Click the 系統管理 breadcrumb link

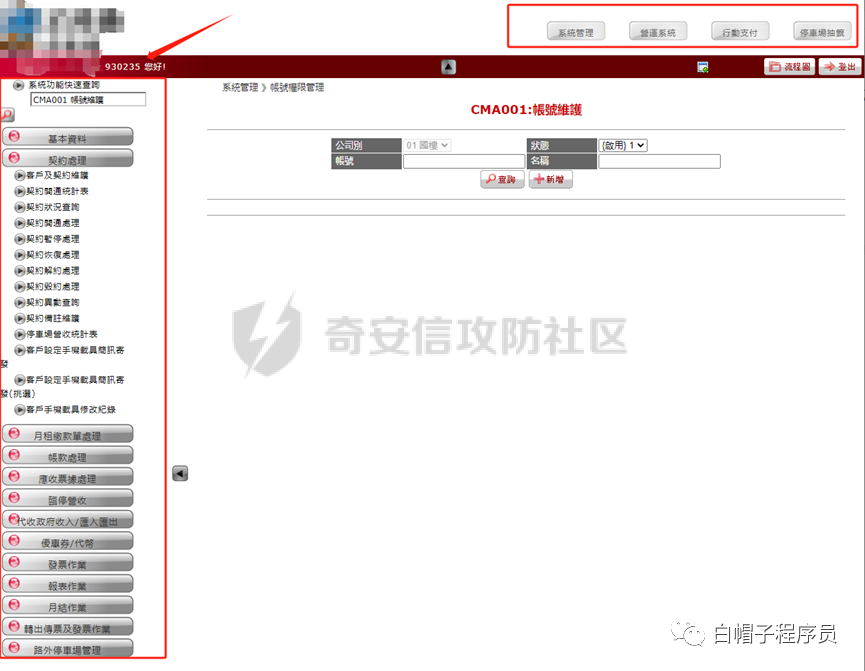coord(240,87)
